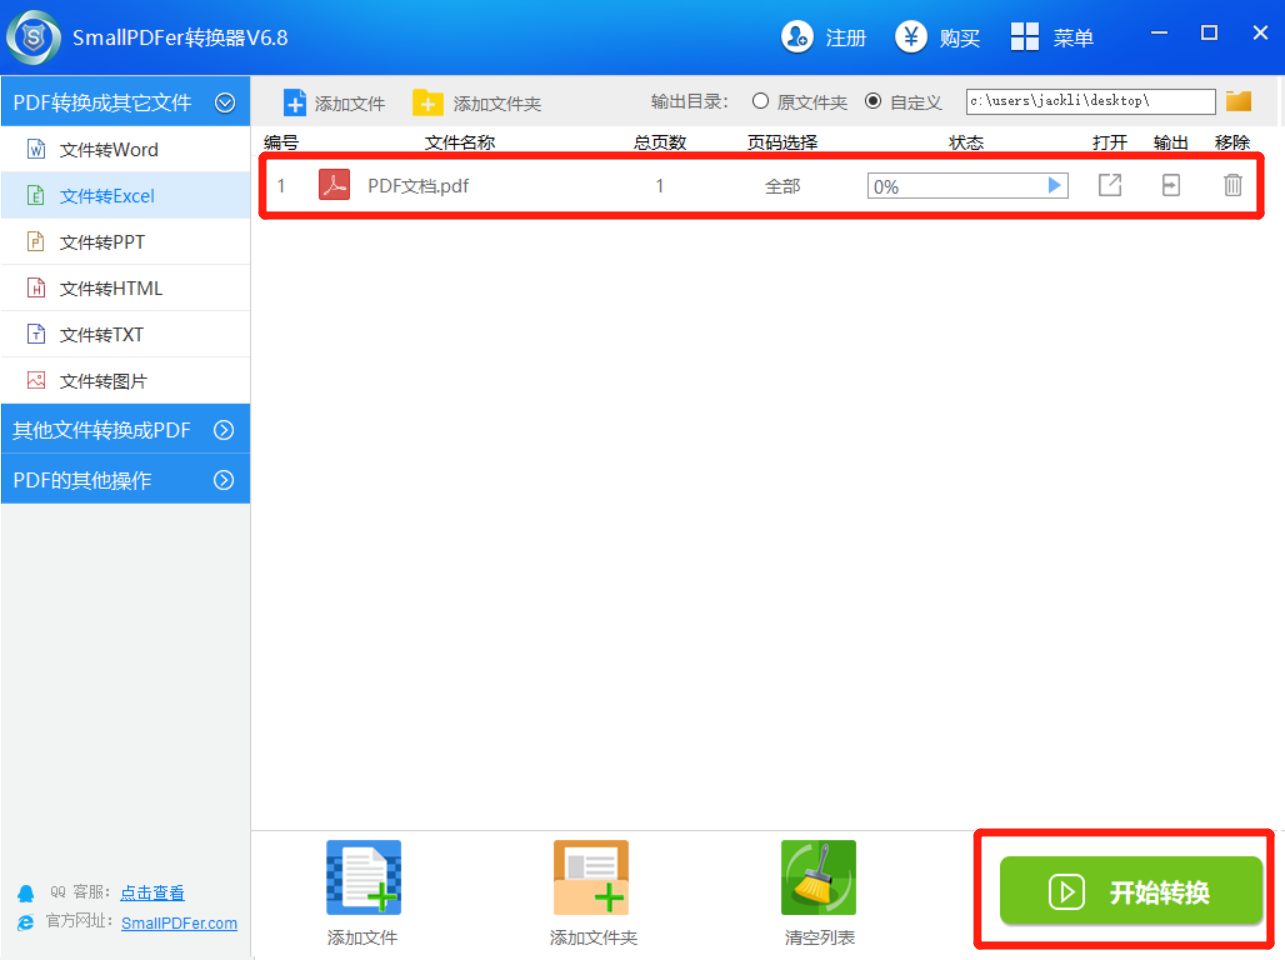The image size is (1285, 960).
Task: Remove PDF文档.pdf with trash icon
Action: [x=1233, y=185]
